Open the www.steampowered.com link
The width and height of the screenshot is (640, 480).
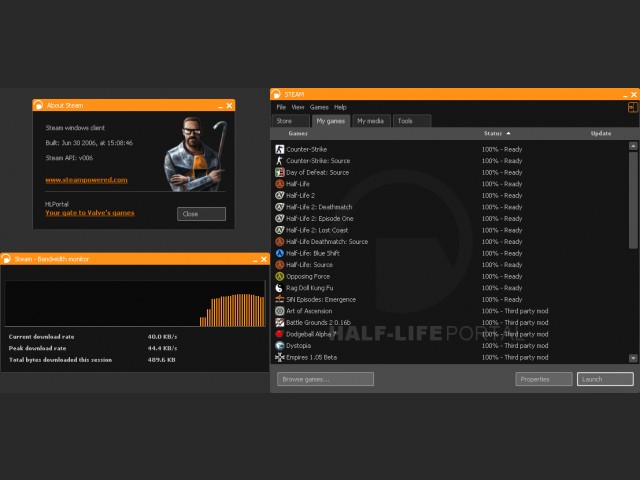[86, 180]
